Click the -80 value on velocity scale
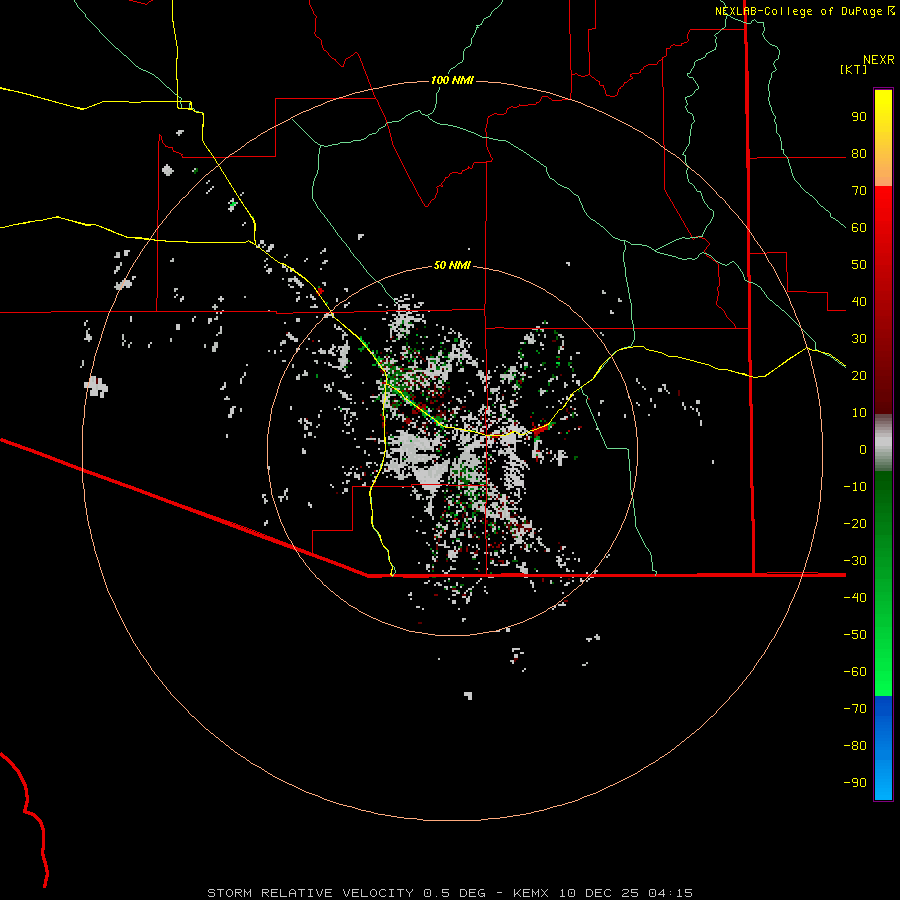The height and width of the screenshot is (900, 900). point(855,746)
